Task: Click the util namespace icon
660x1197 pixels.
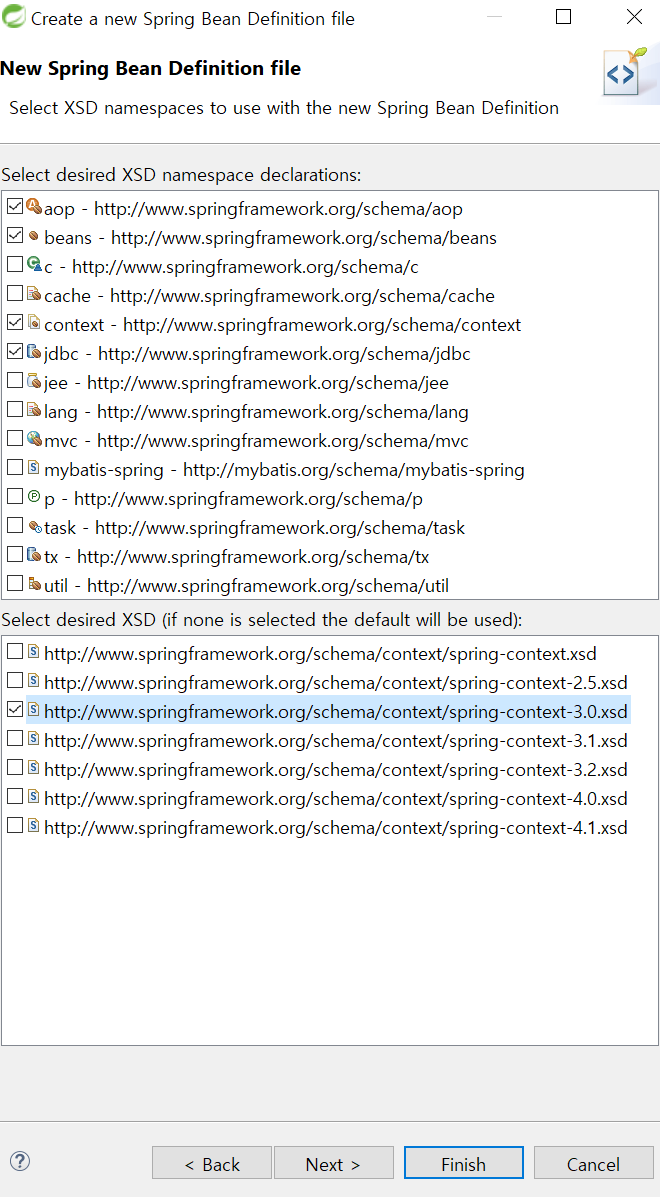Action: [x=34, y=585]
